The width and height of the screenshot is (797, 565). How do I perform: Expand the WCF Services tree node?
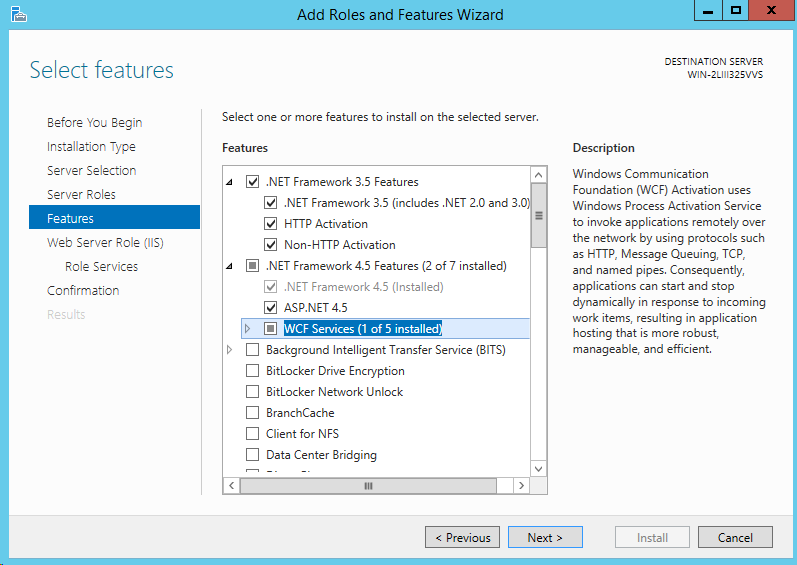tap(248, 329)
